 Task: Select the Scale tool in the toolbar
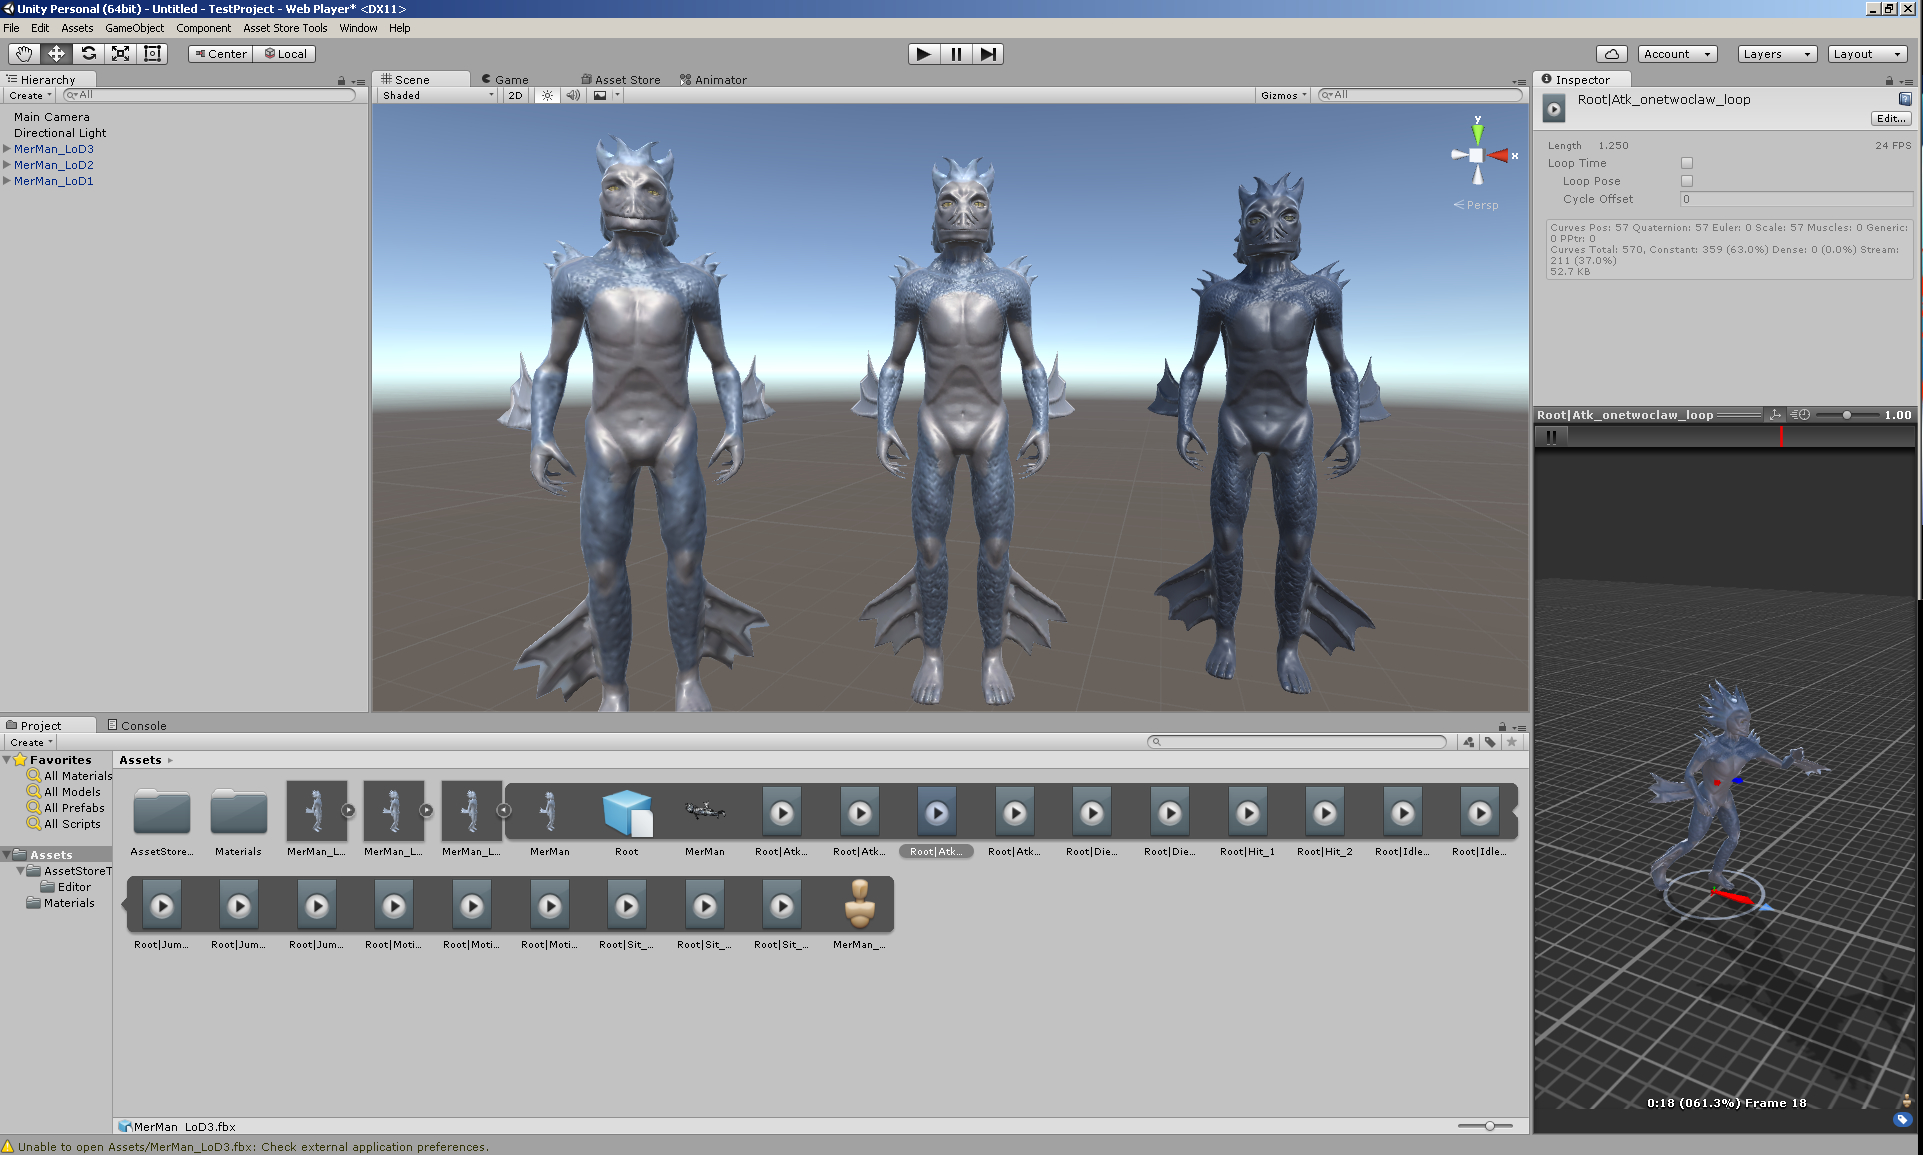point(120,53)
